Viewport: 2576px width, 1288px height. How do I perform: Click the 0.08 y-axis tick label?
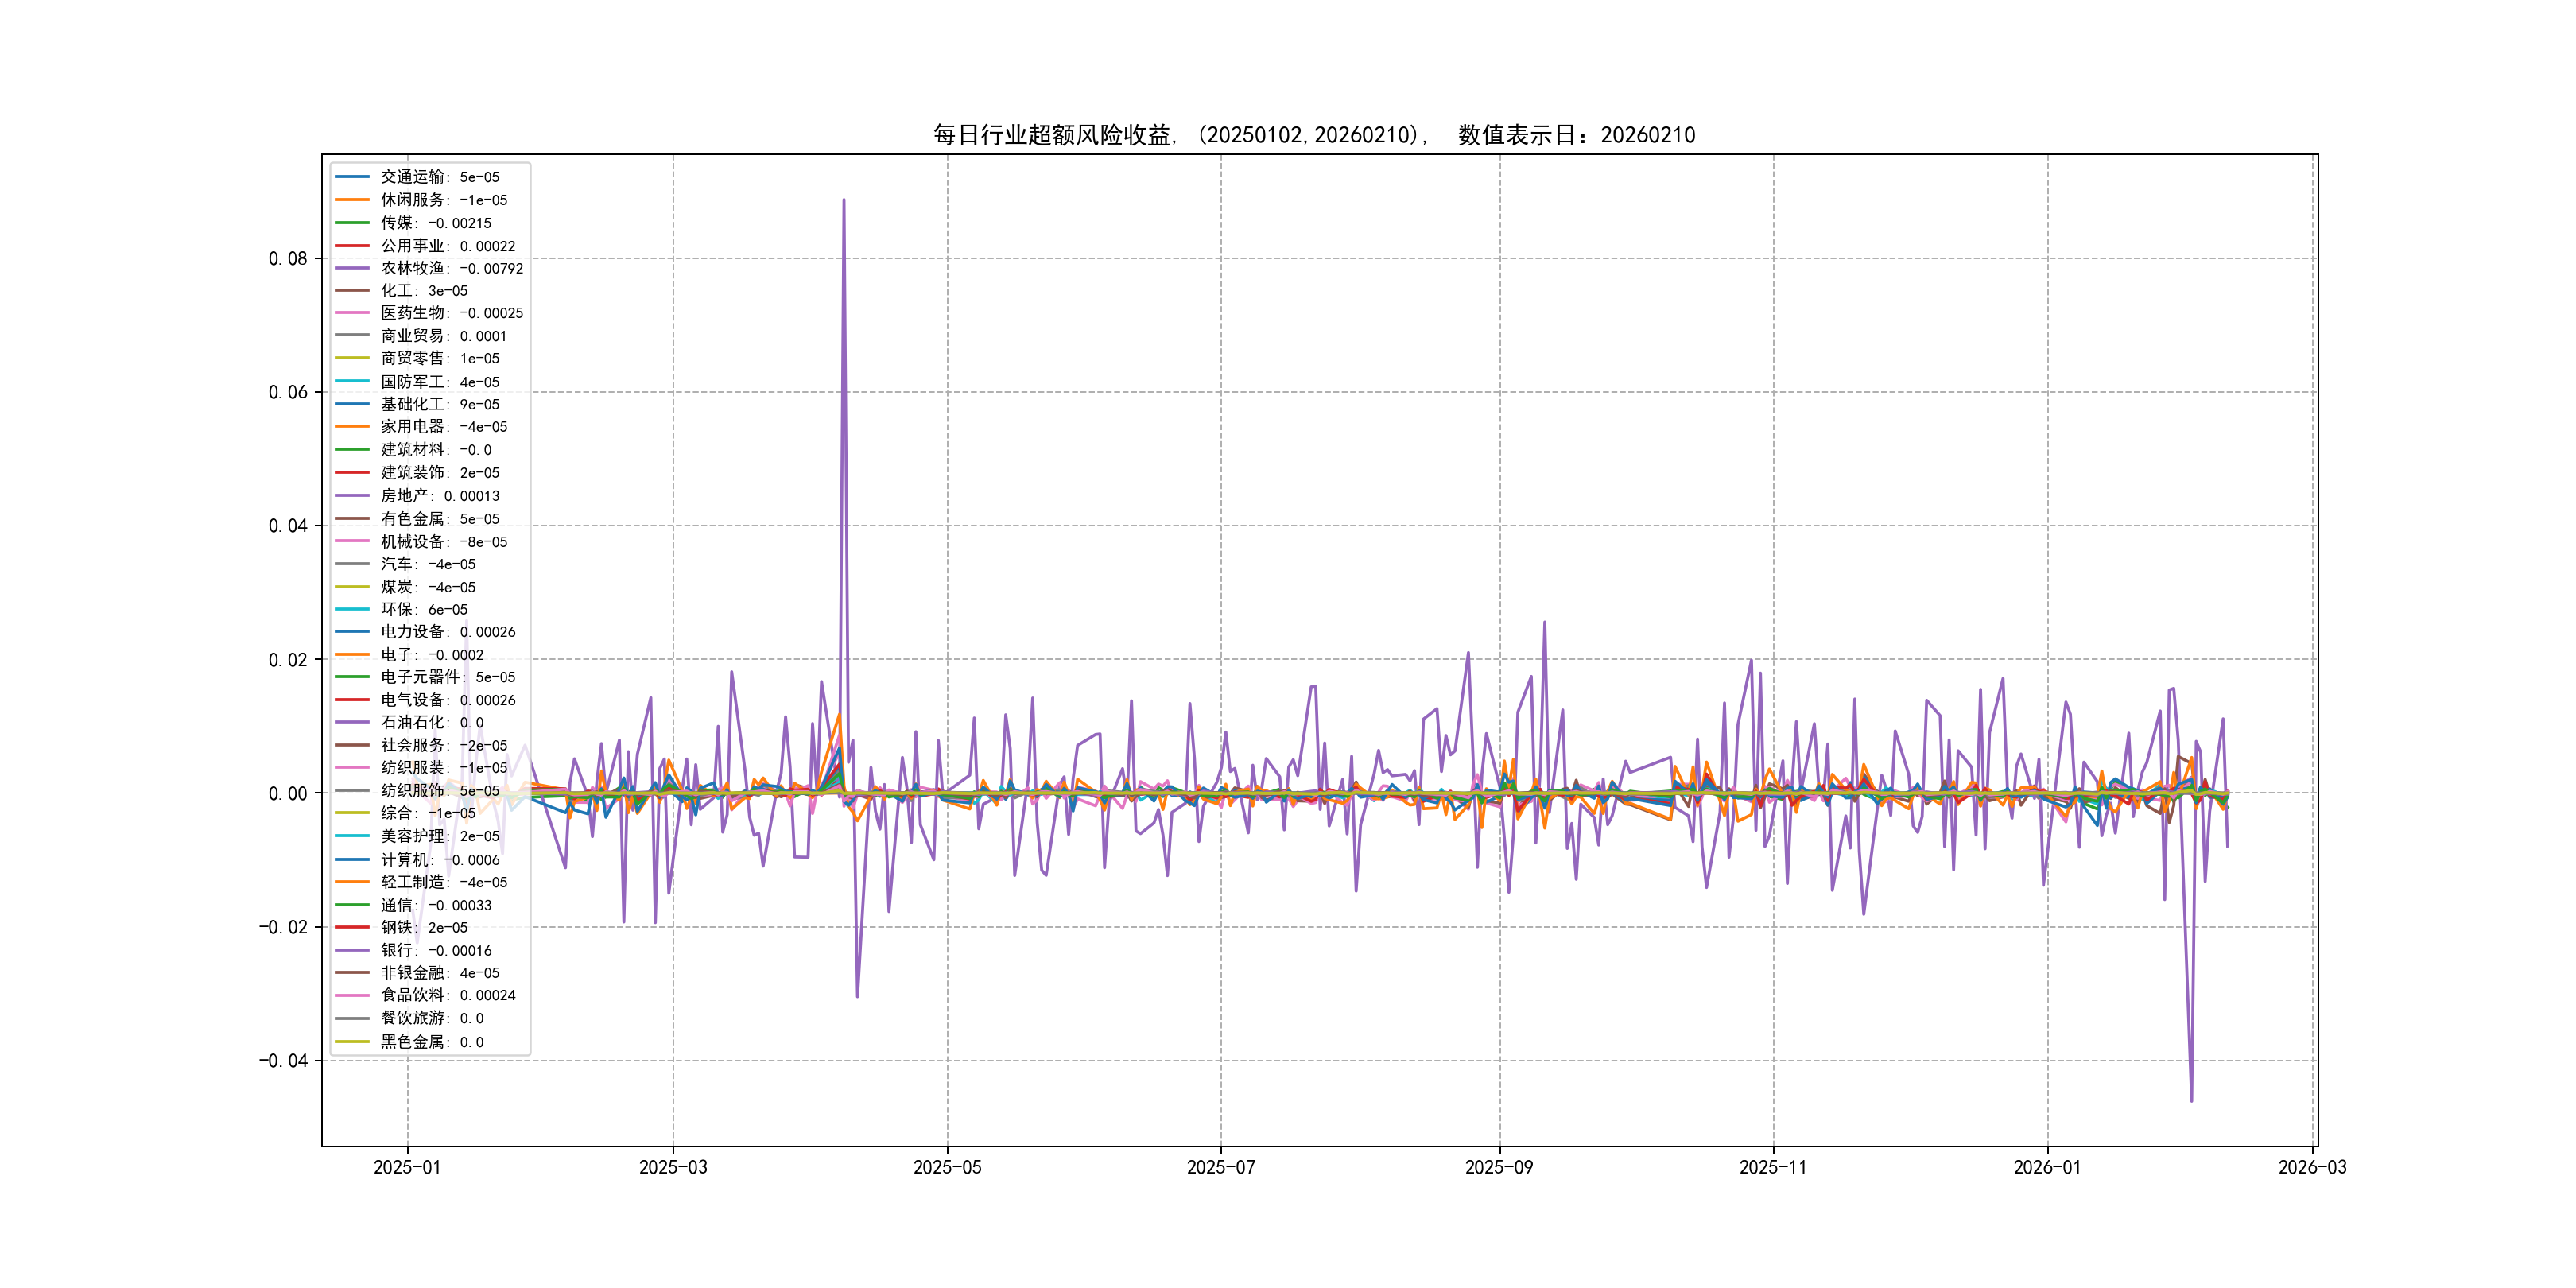tap(287, 259)
